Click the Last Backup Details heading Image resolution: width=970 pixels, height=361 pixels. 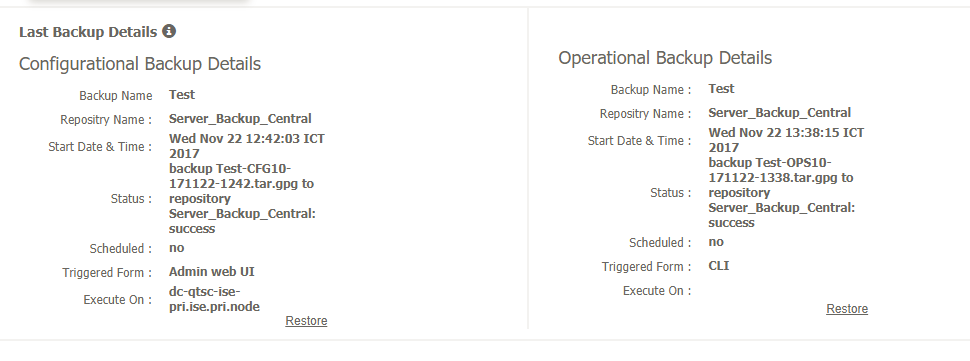coord(88,32)
